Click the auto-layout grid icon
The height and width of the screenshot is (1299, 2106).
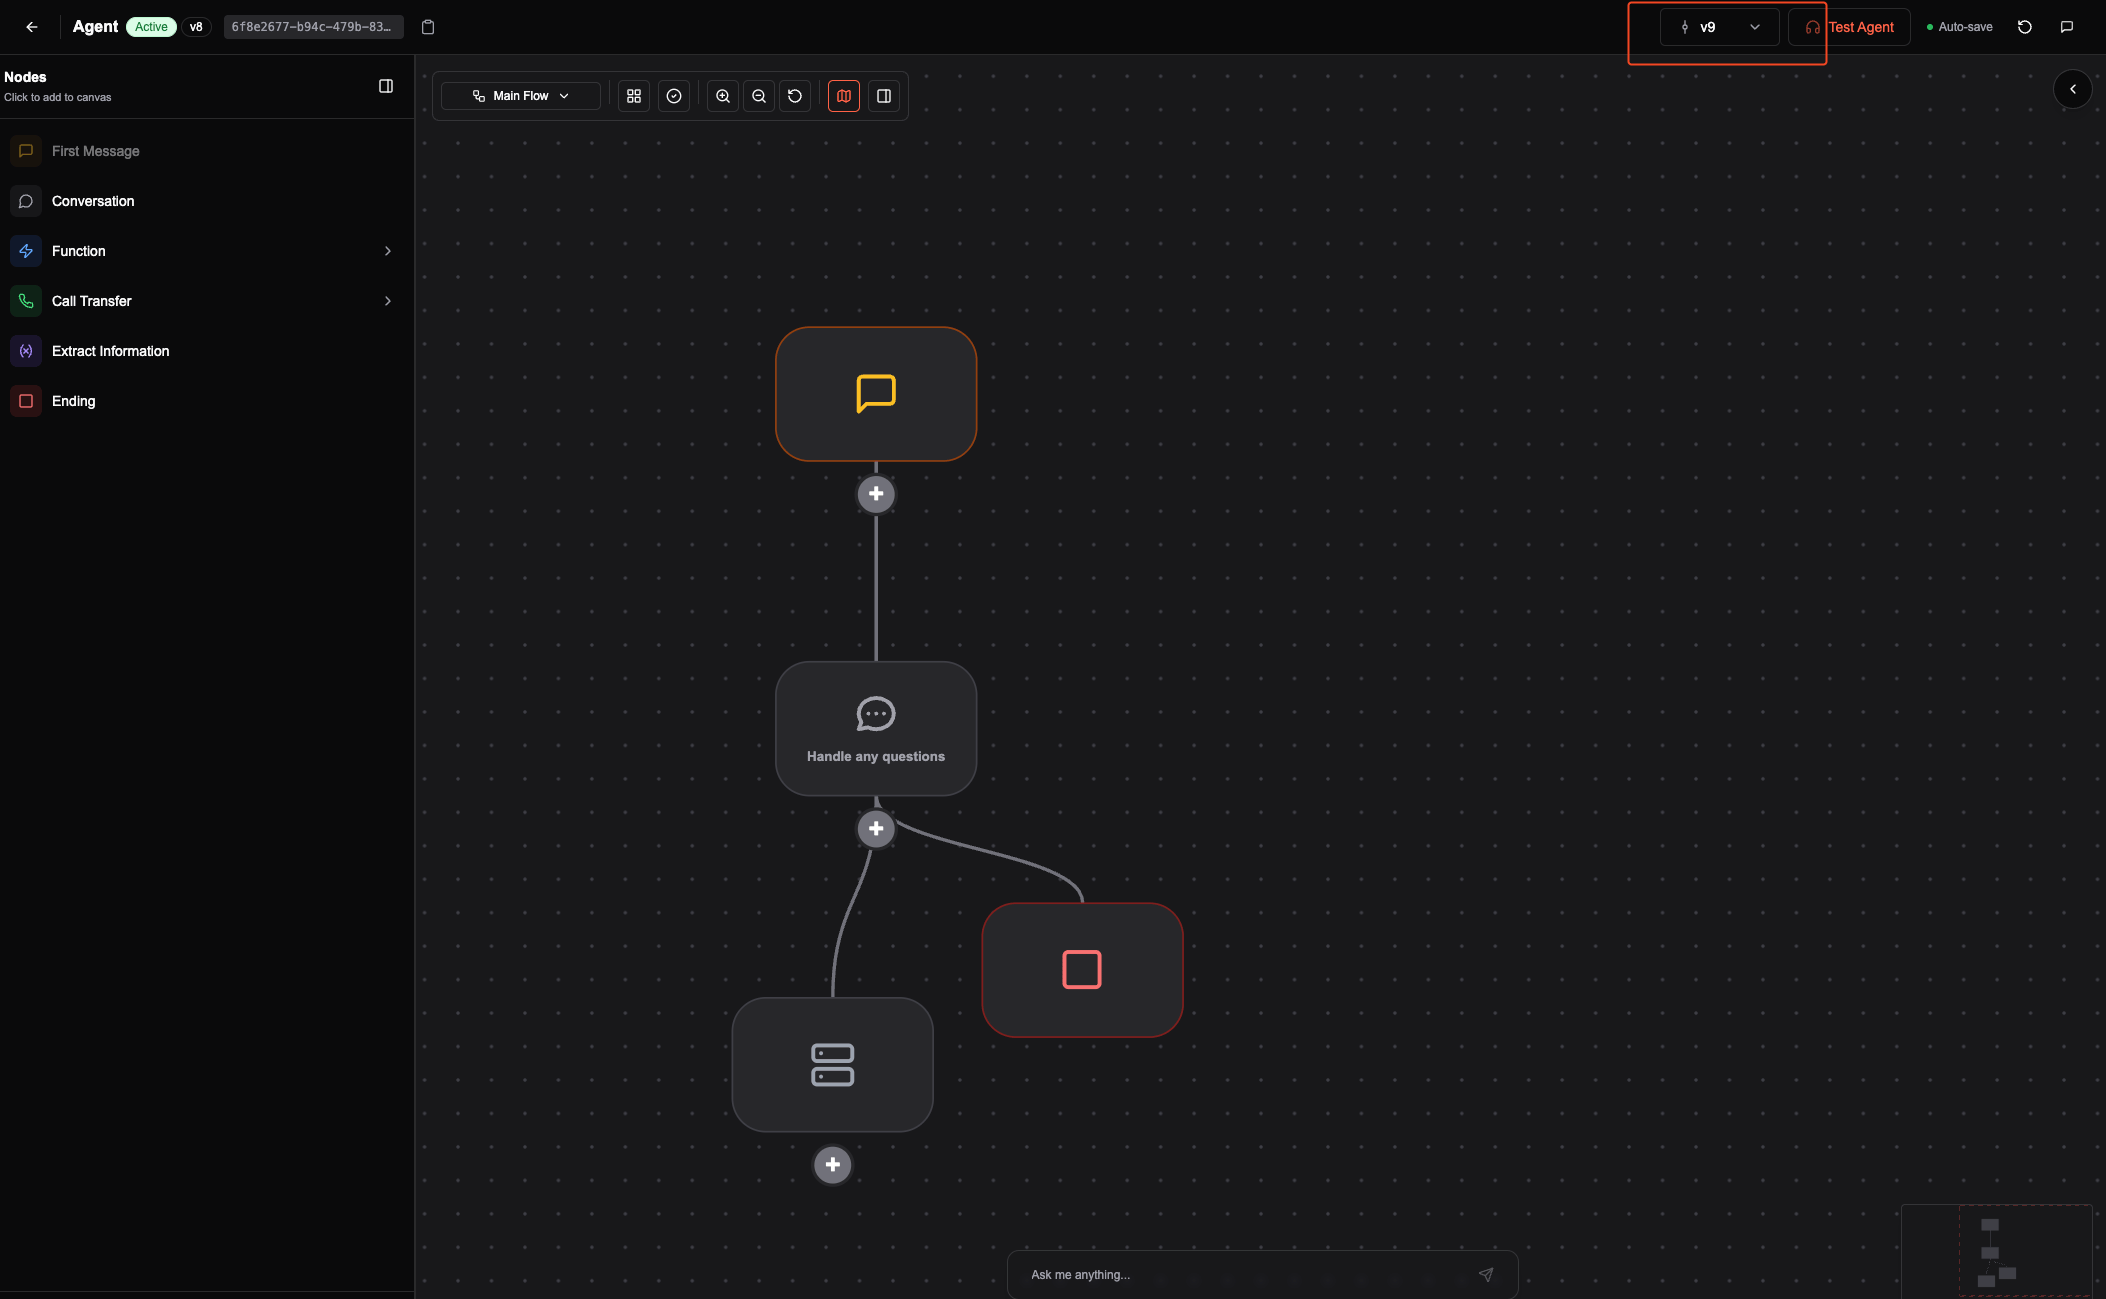coord(634,96)
